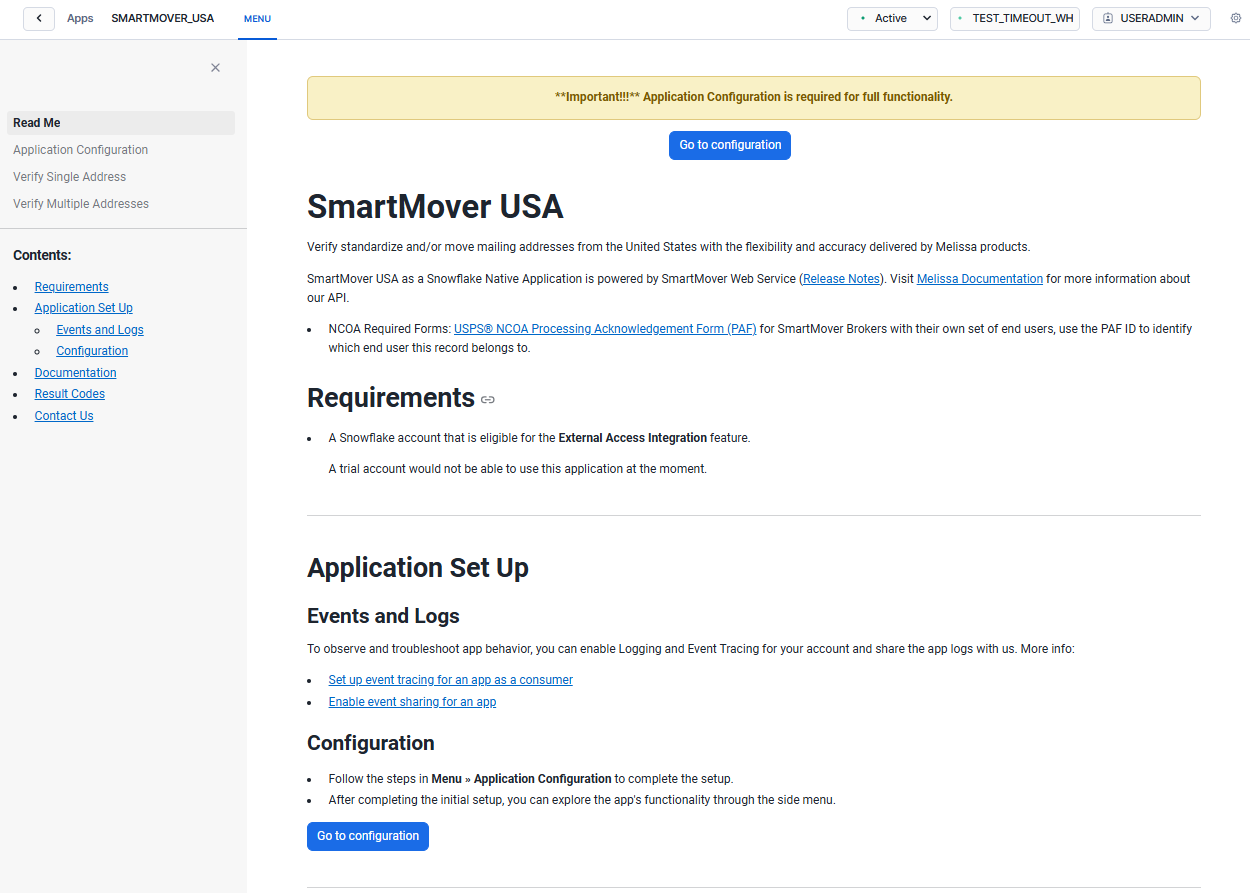Click the Contents: label in sidebar
This screenshot has width=1250, height=893.
coord(42,256)
